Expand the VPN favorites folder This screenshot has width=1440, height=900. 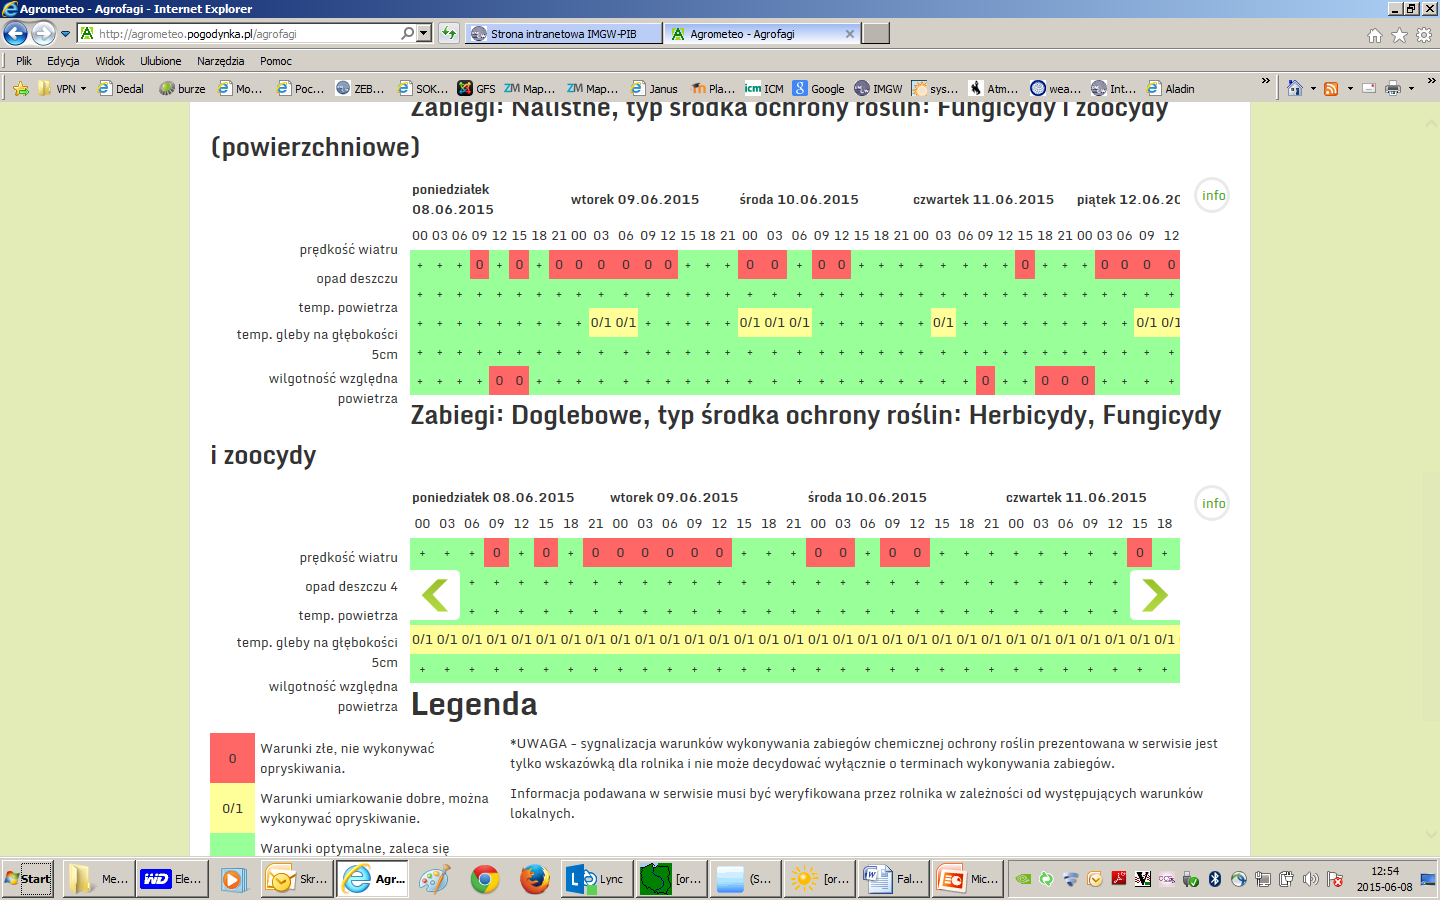(x=62, y=89)
